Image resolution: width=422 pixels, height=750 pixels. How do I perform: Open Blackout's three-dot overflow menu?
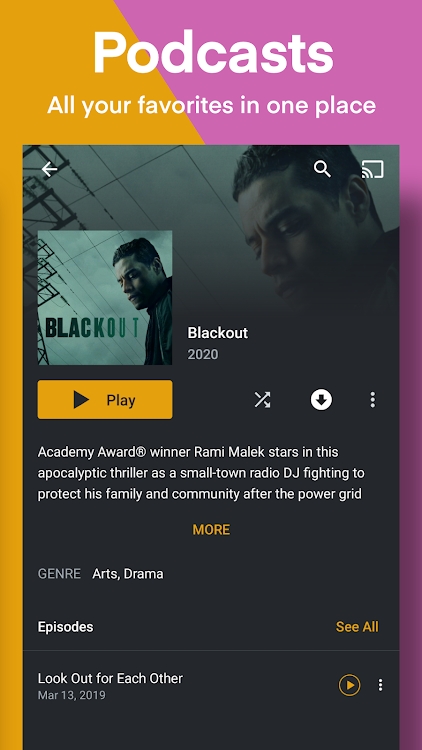click(x=373, y=399)
